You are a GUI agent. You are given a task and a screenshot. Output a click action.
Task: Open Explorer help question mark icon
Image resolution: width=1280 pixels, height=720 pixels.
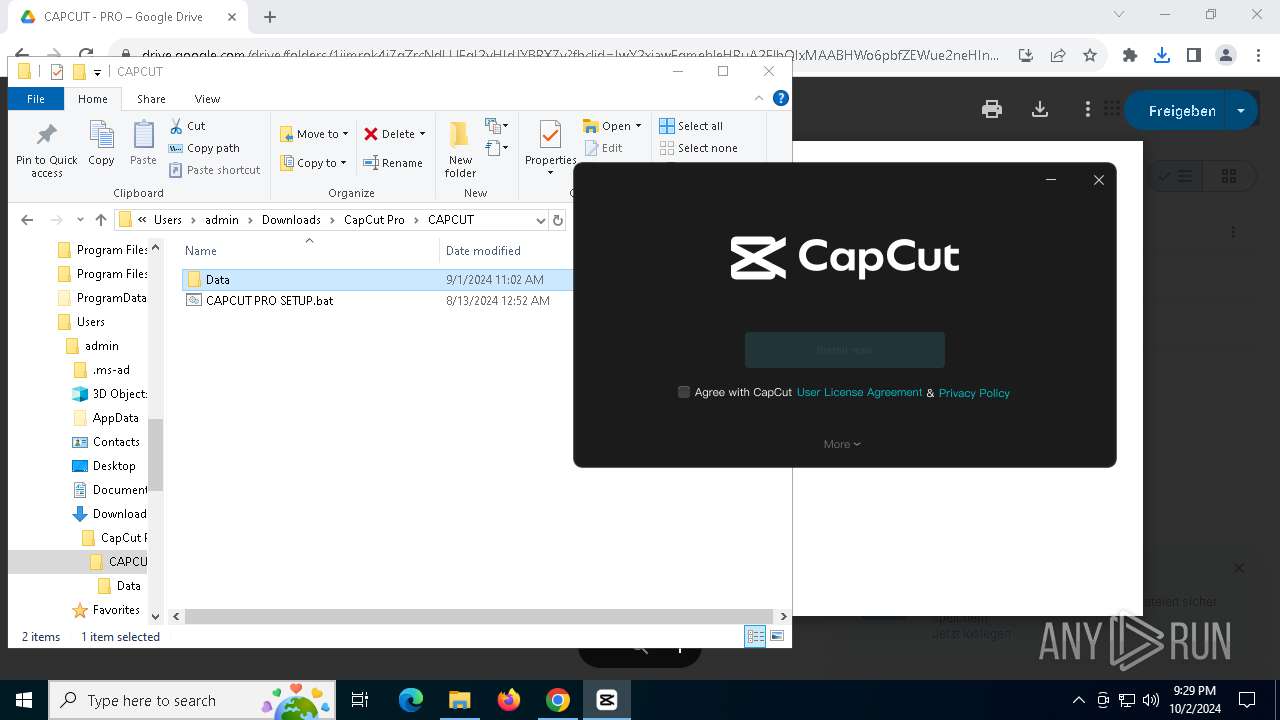coord(781,98)
